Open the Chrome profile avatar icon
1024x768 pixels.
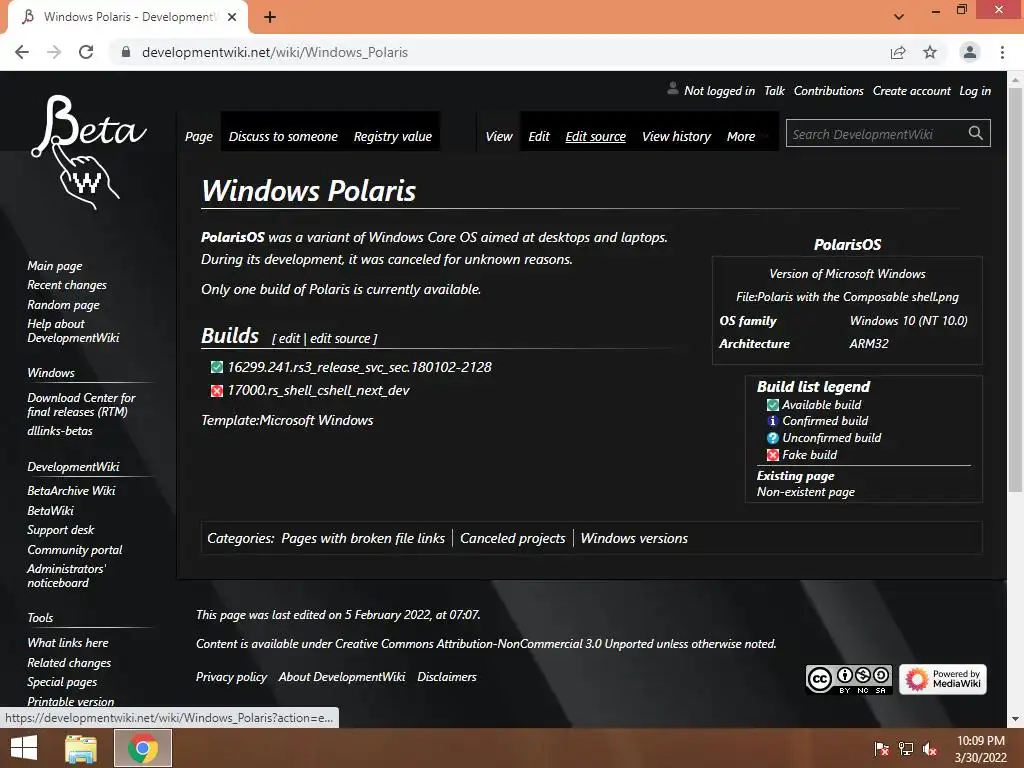970,52
